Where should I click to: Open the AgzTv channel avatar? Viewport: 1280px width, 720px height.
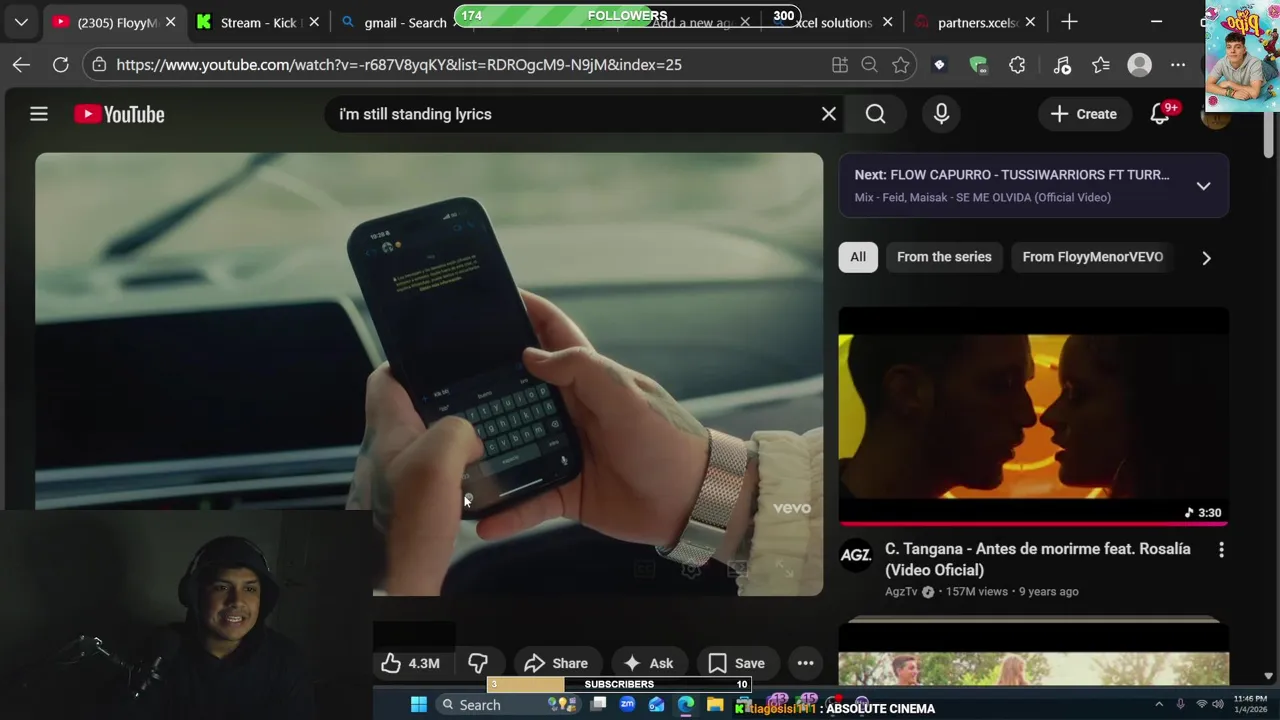855,555
